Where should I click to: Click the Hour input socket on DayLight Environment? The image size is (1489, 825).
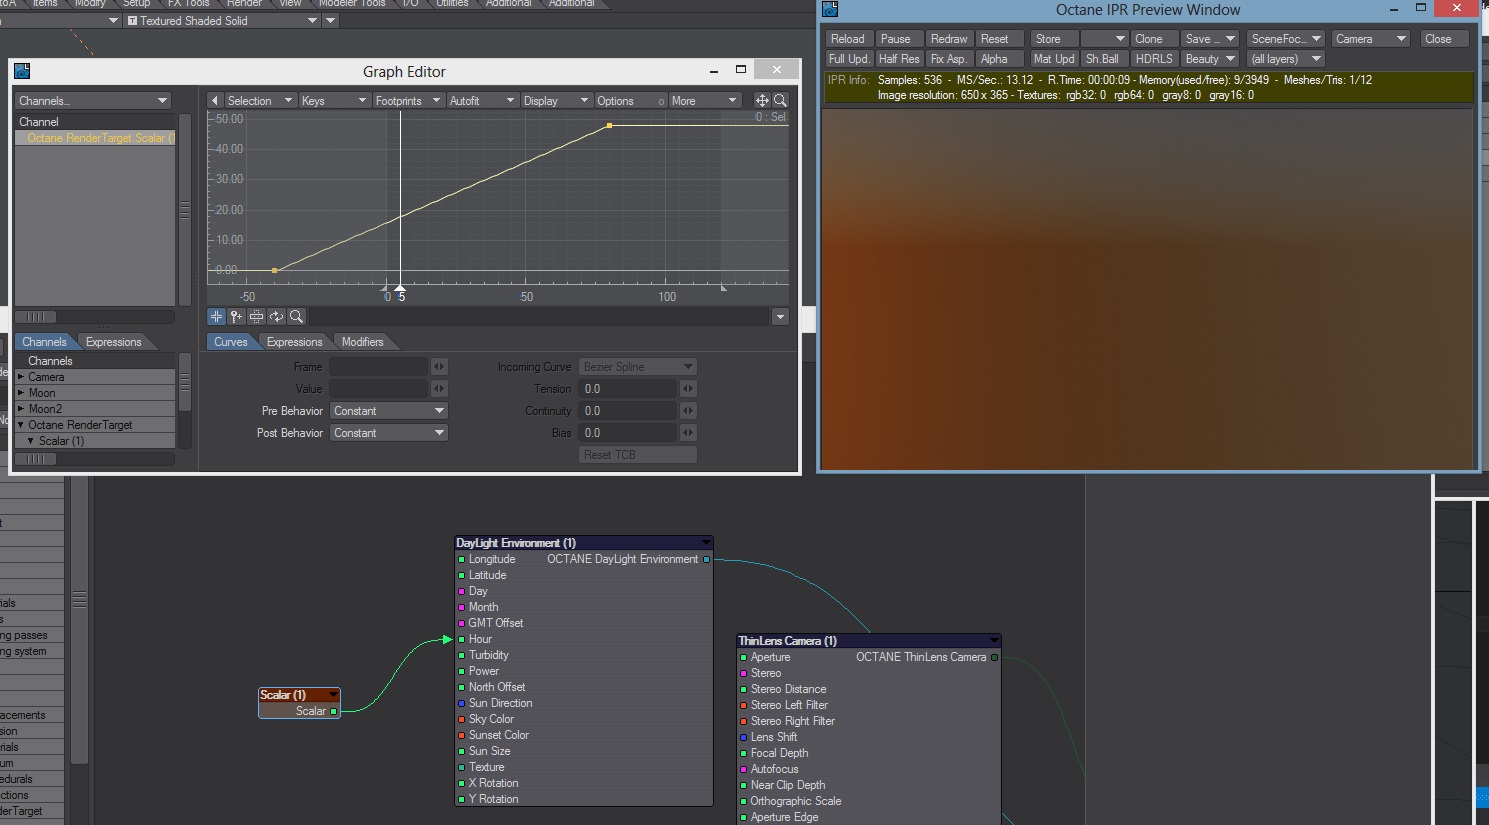[461, 639]
